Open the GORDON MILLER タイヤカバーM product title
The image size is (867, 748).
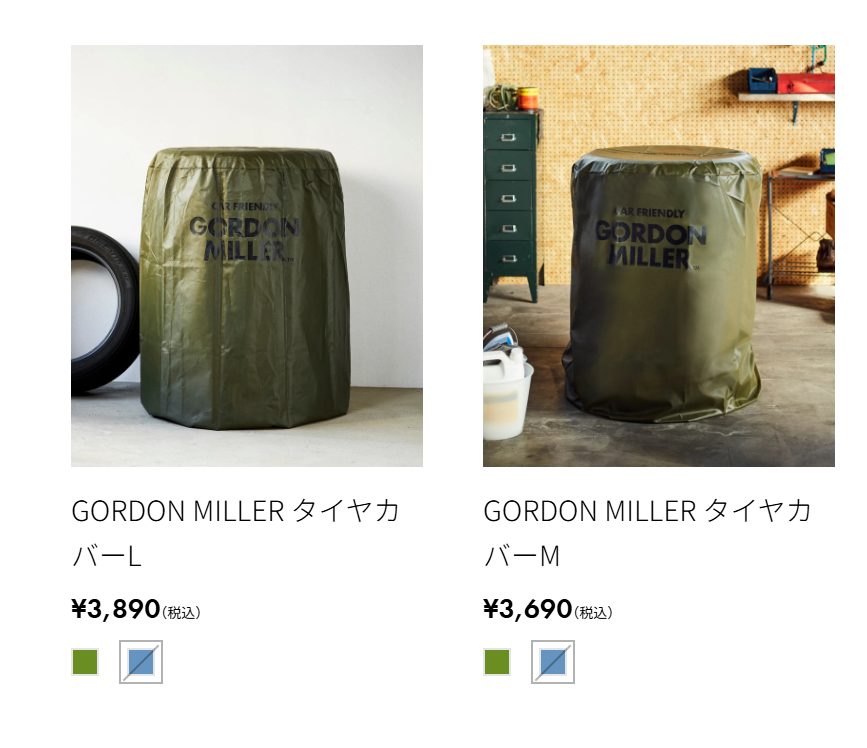click(x=647, y=533)
